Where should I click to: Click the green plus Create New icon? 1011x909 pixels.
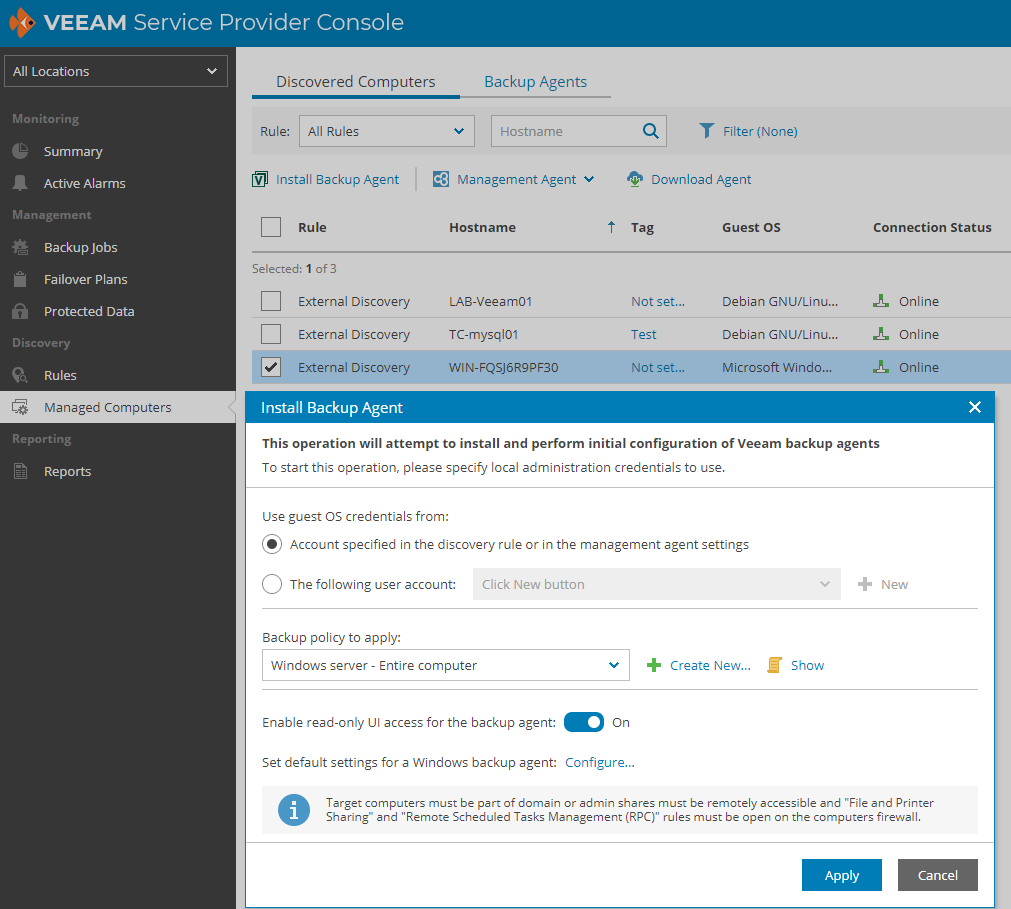654,665
